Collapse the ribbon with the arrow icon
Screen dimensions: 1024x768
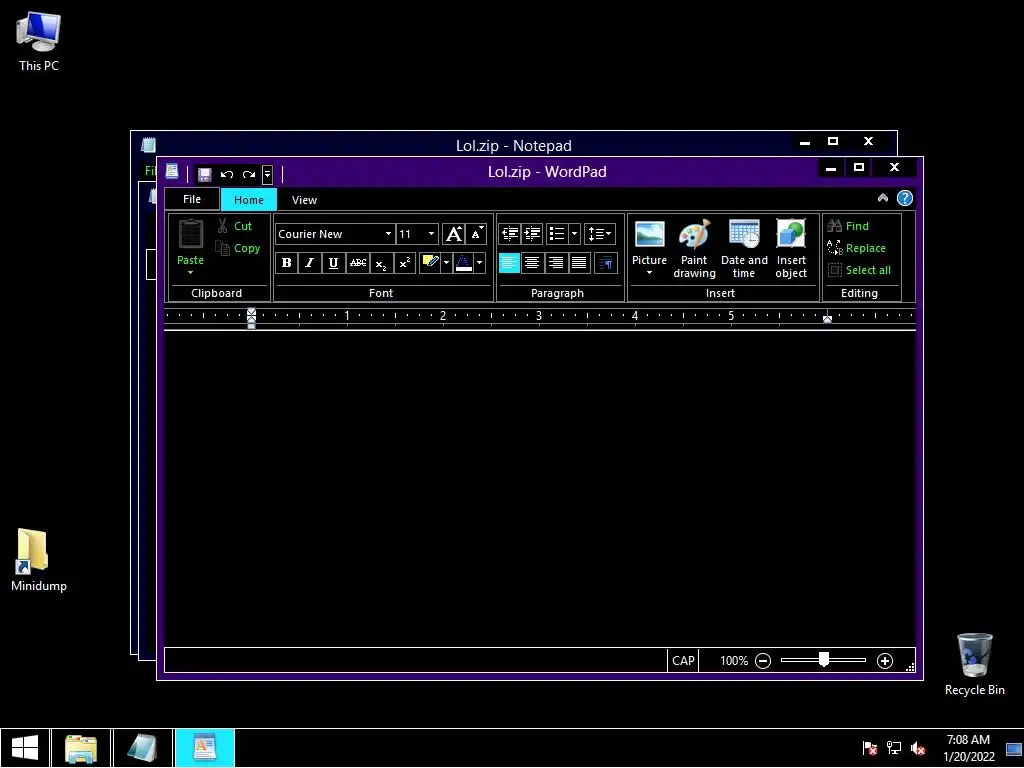click(883, 198)
